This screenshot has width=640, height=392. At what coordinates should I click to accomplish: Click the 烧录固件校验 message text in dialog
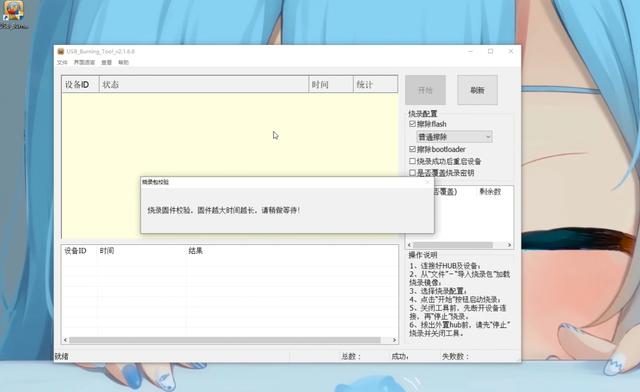pos(224,210)
